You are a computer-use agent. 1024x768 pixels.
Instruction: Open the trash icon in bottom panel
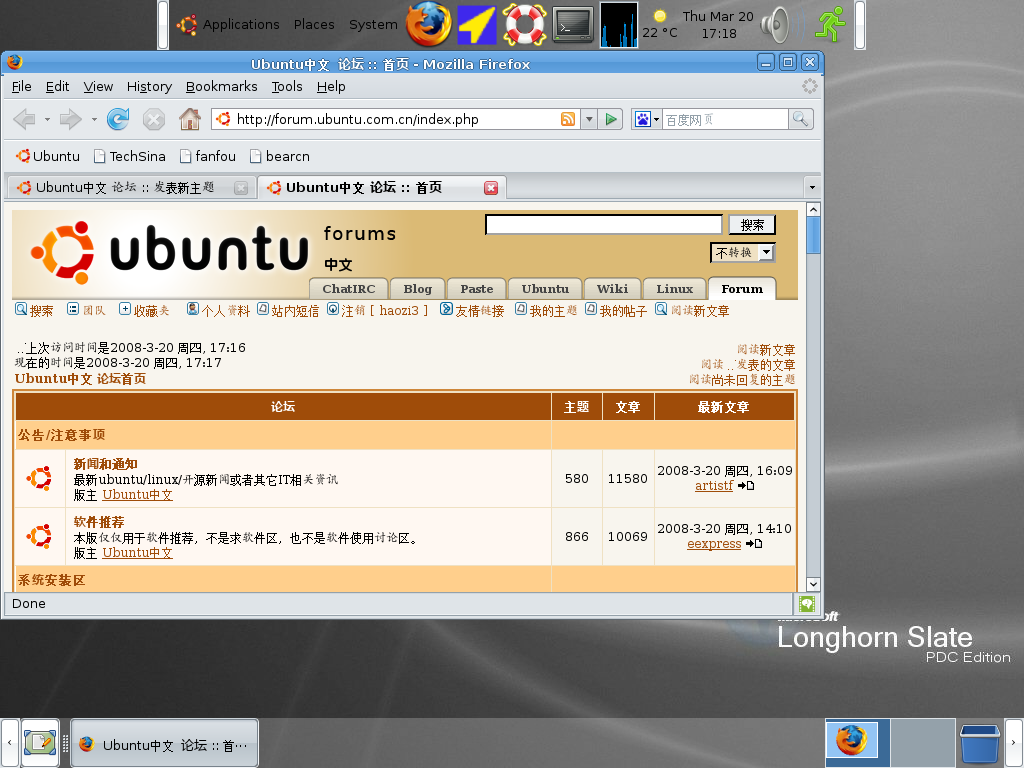click(x=980, y=743)
